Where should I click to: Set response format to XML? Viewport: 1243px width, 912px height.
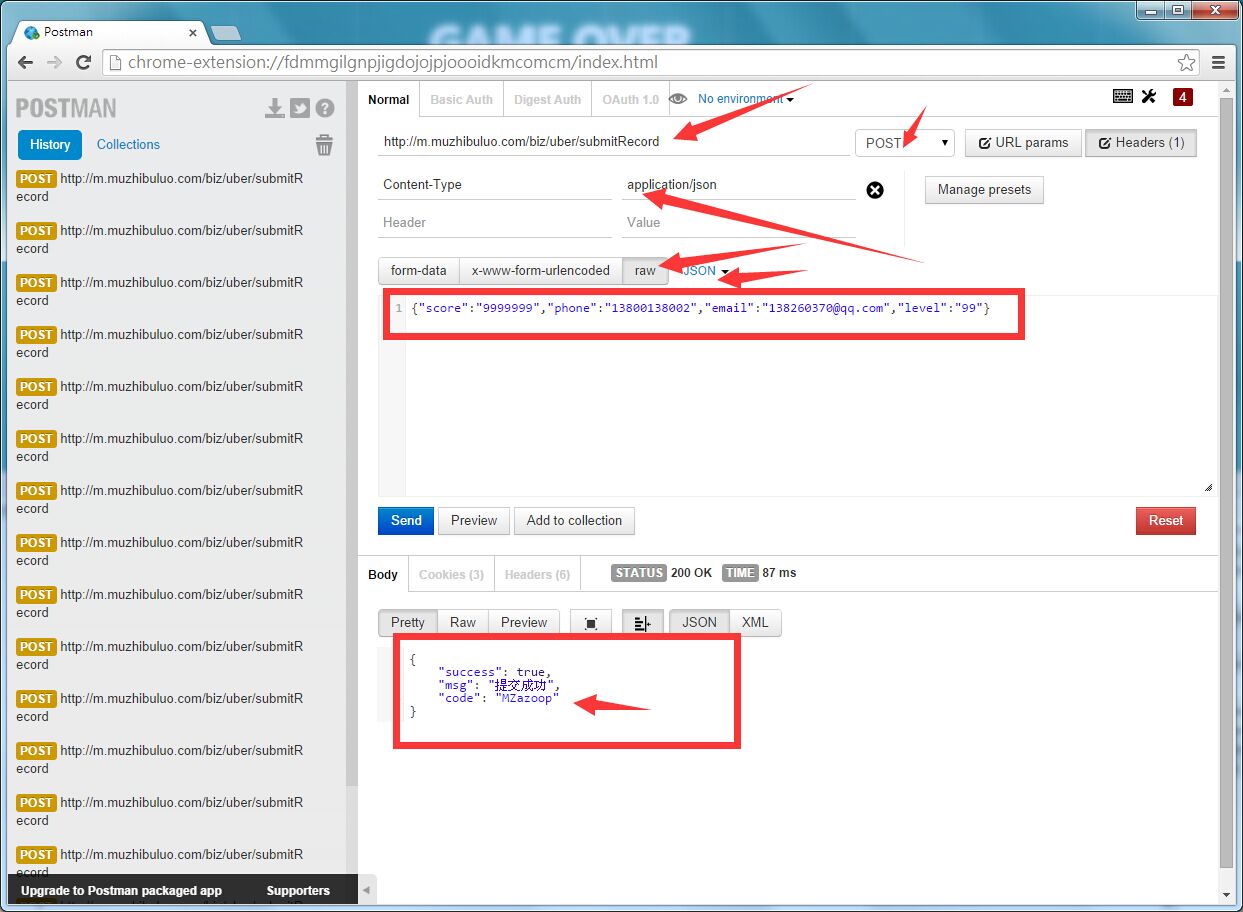pos(755,623)
